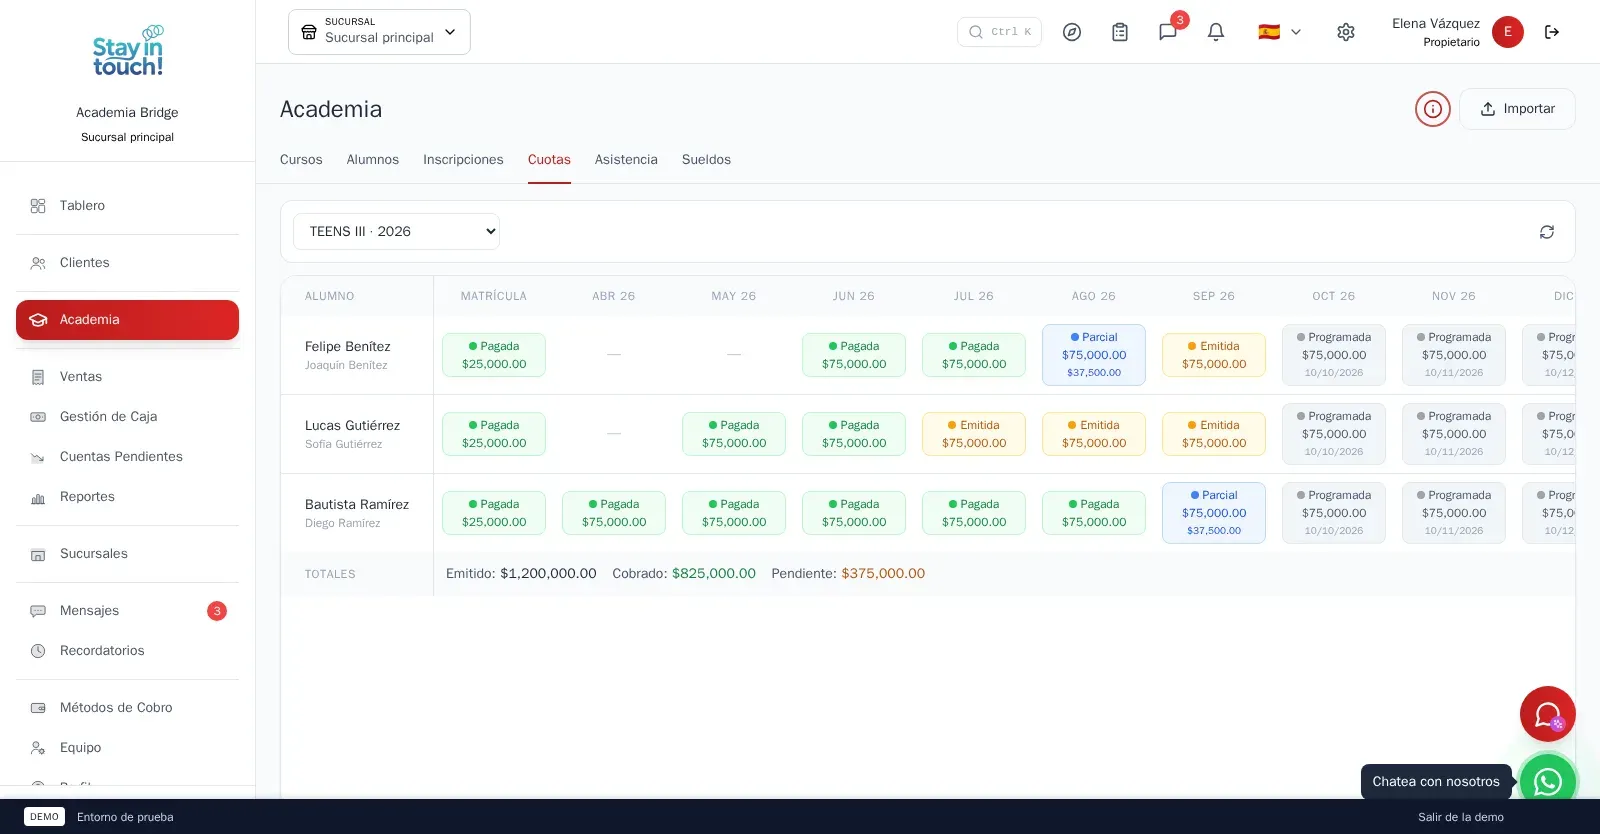Open the red support chat bubble
The image size is (1600, 834).
1548,714
